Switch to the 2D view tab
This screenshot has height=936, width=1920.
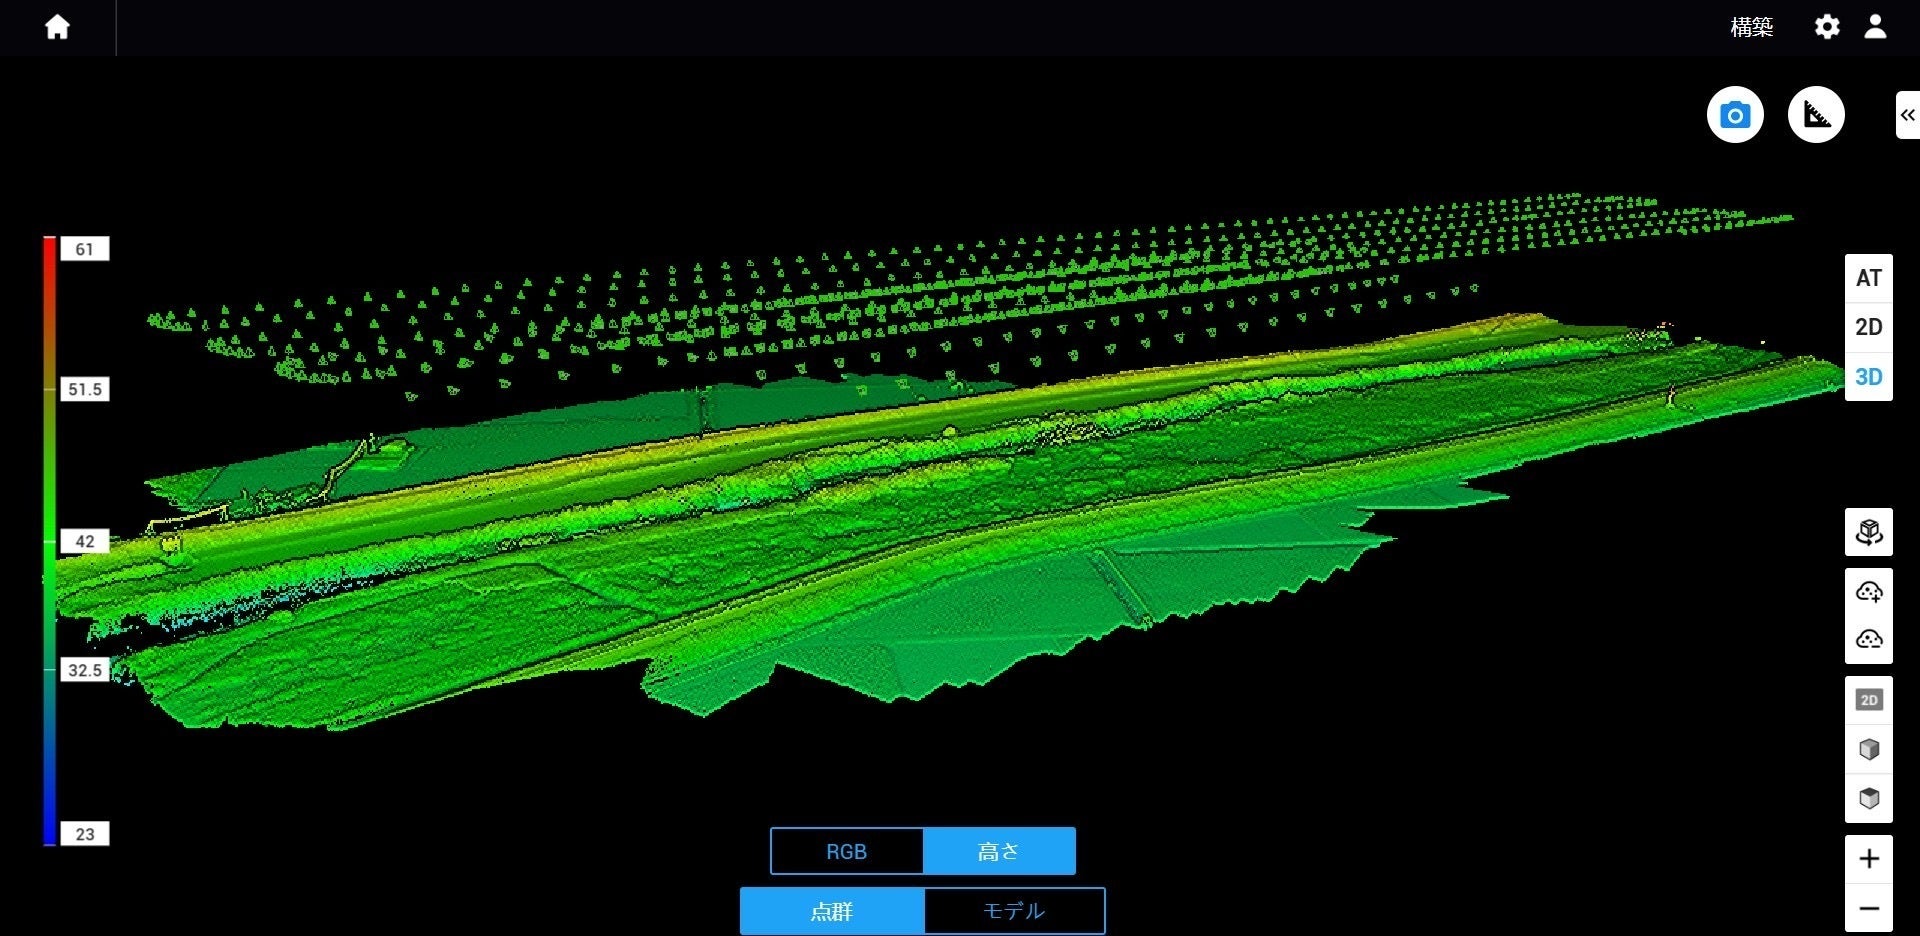[1868, 327]
